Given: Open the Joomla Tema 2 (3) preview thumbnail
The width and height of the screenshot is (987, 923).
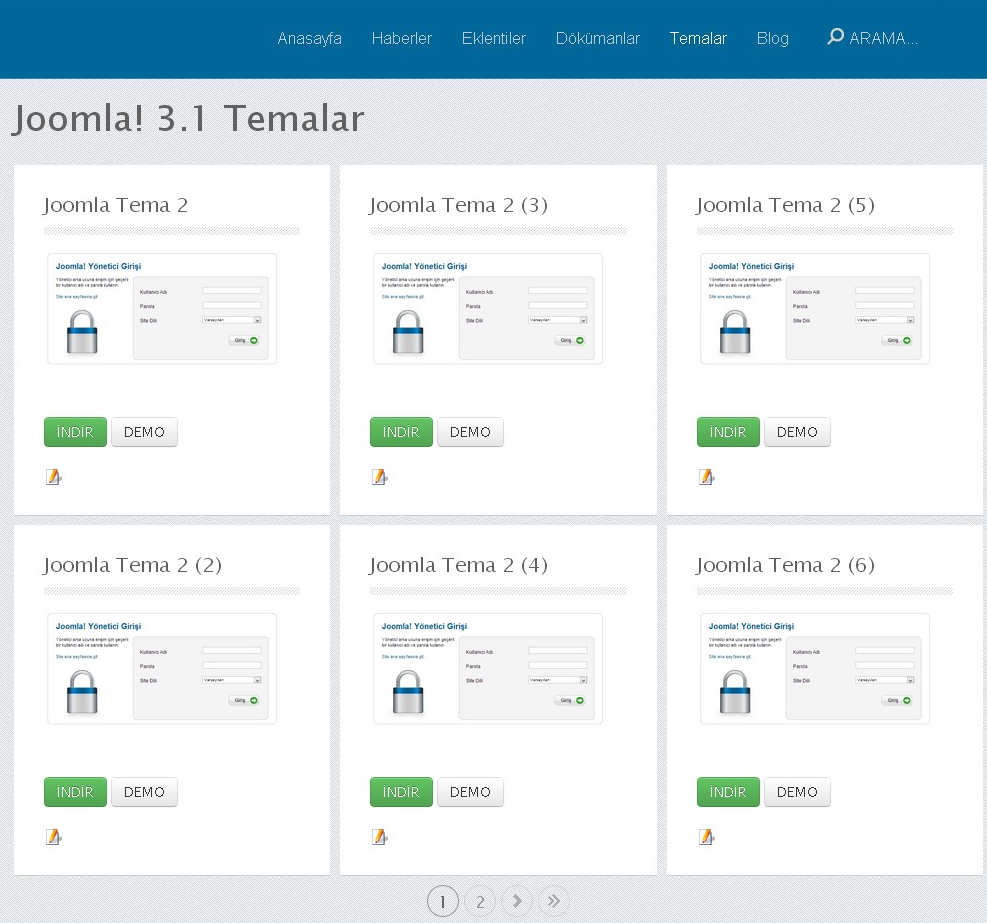Looking at the screenshot, I should pyautogui.click(x=488, y=309).
